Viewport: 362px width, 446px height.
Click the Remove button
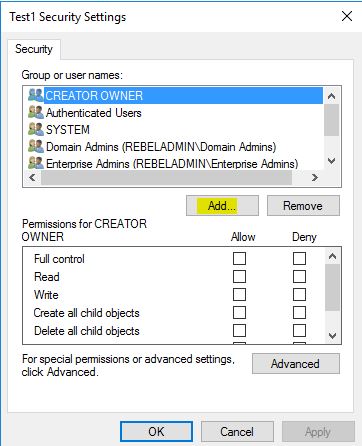click(303, 206)
